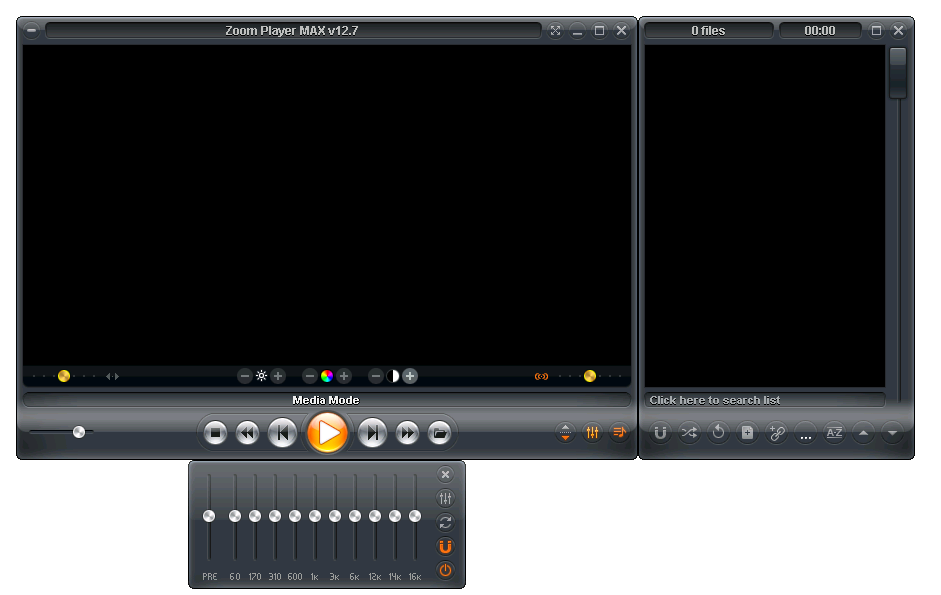Click the 0 files counter in the playlist header
The image size is (941, 595).
708,31
